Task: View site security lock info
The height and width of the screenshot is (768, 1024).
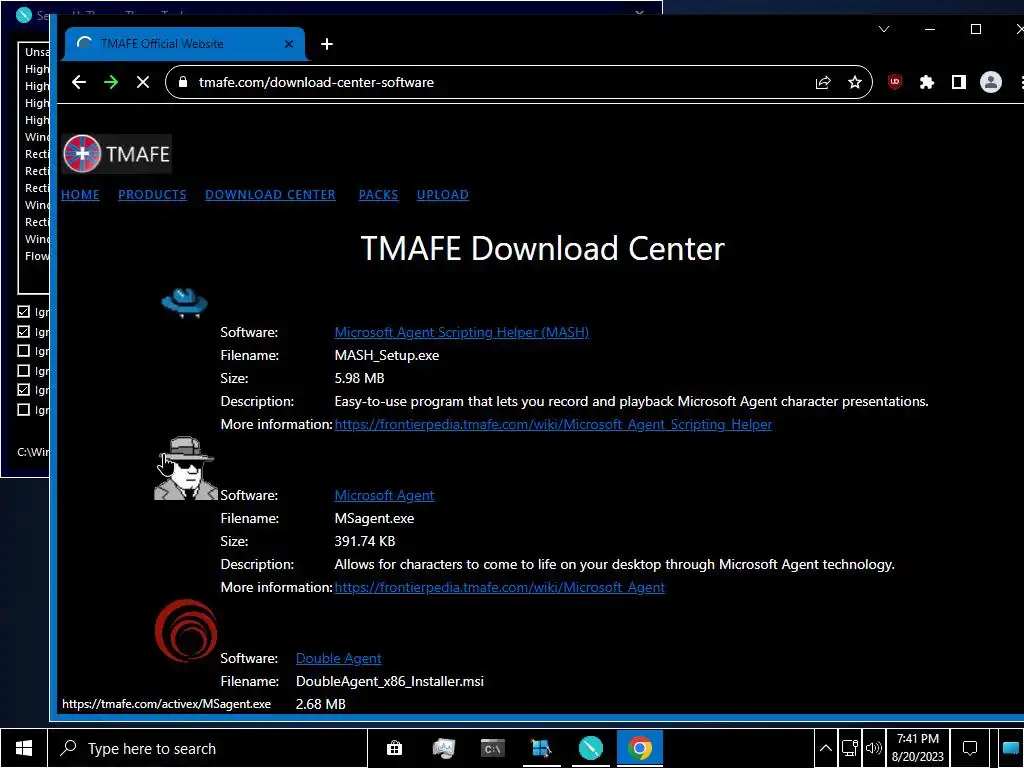Action: [x=183, y=82]
